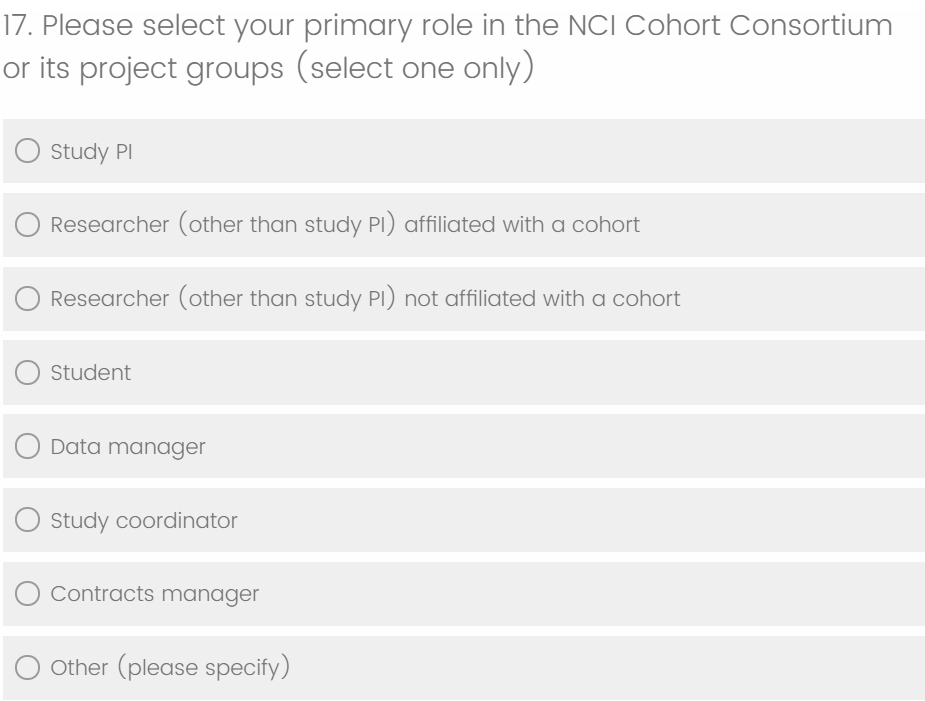The image size is (925, 701).
Task: Click the "Contracts manager" label text
Action: [154, 594]
